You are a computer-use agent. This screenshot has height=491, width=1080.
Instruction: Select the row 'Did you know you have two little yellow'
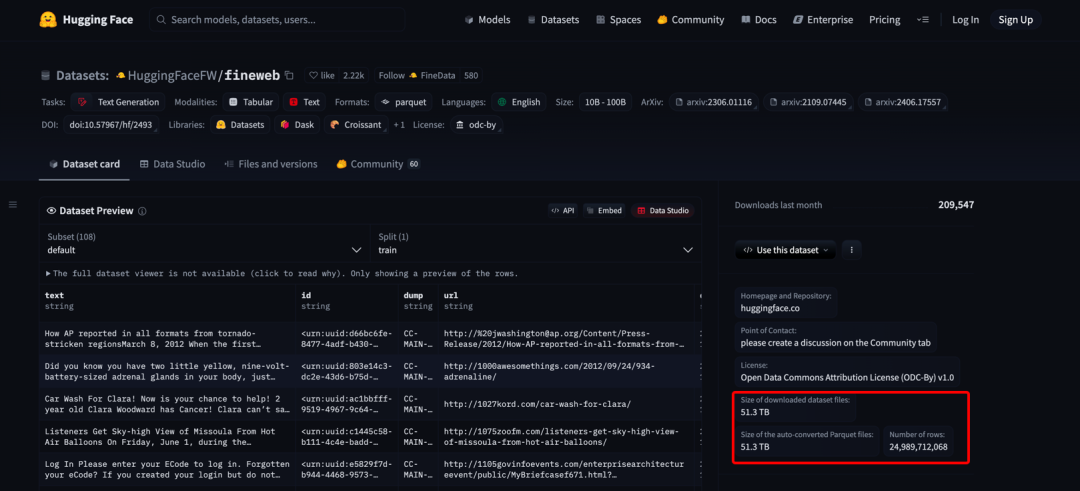370,371
